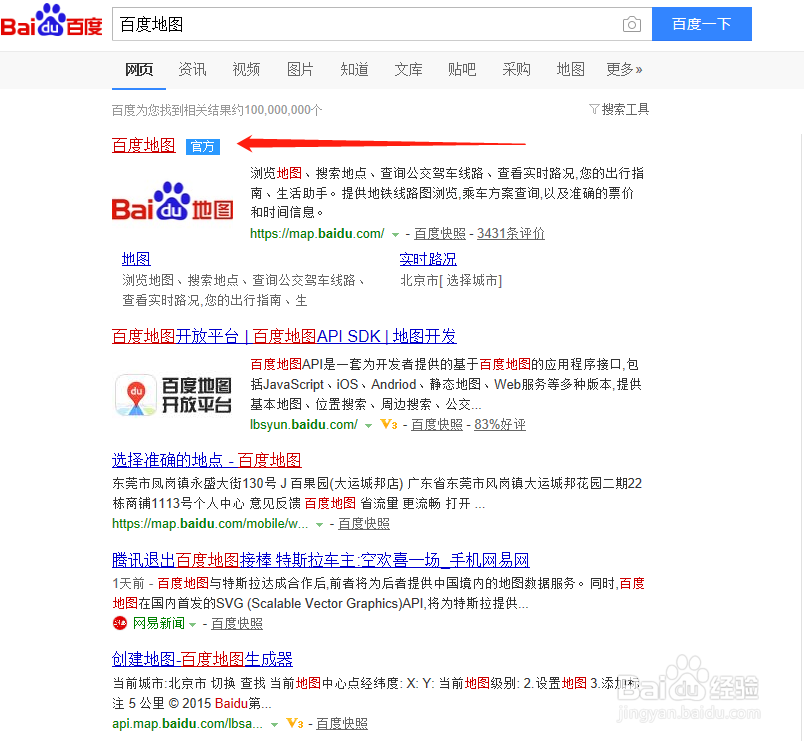The height and width of the screenshot is (741, 804).
Task: Click the camera icon in the search box
Action: [x=631, y=24]
